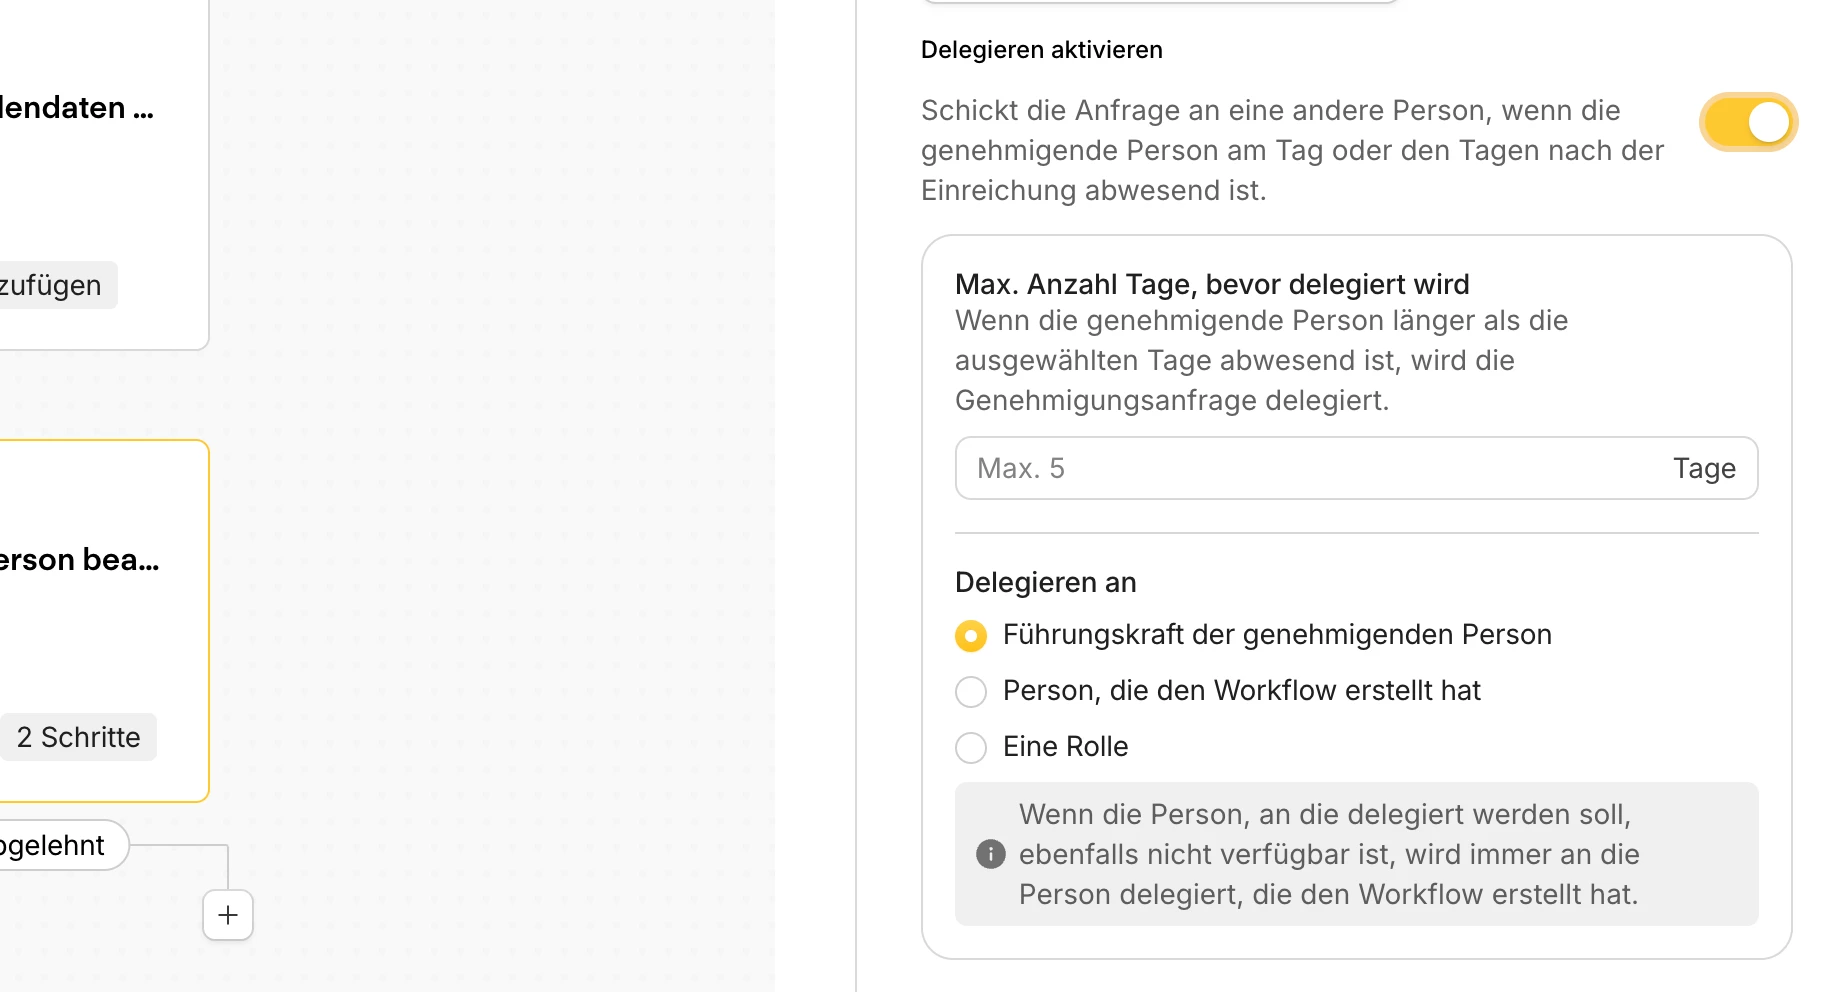The width and height of the screenshot is (1826, 992).
Task: Toggle the Delegieren aktivieren switch off
Action: click(x=1748, y=122)
